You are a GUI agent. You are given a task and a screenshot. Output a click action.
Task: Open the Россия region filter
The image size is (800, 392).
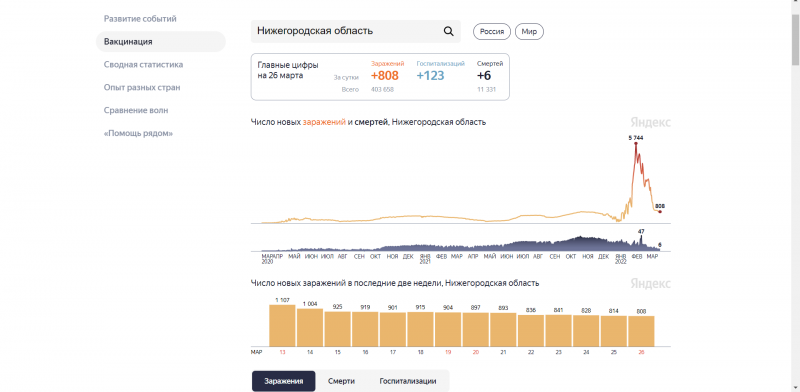pyautogui.click(x=492, y=32)
